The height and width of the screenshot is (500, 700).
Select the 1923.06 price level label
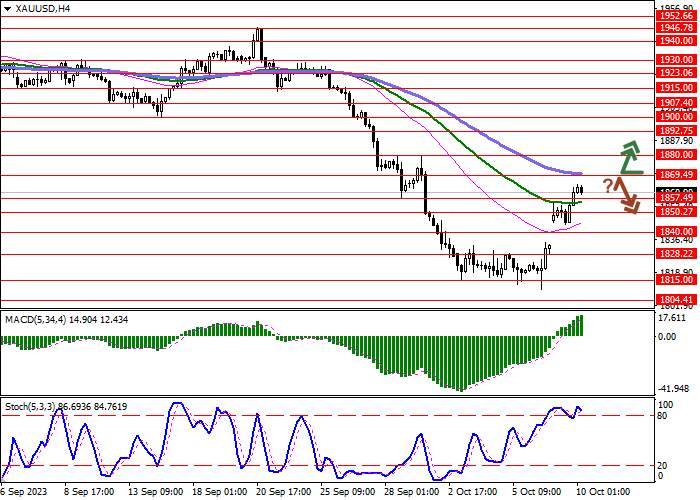[x=677, y=73]
